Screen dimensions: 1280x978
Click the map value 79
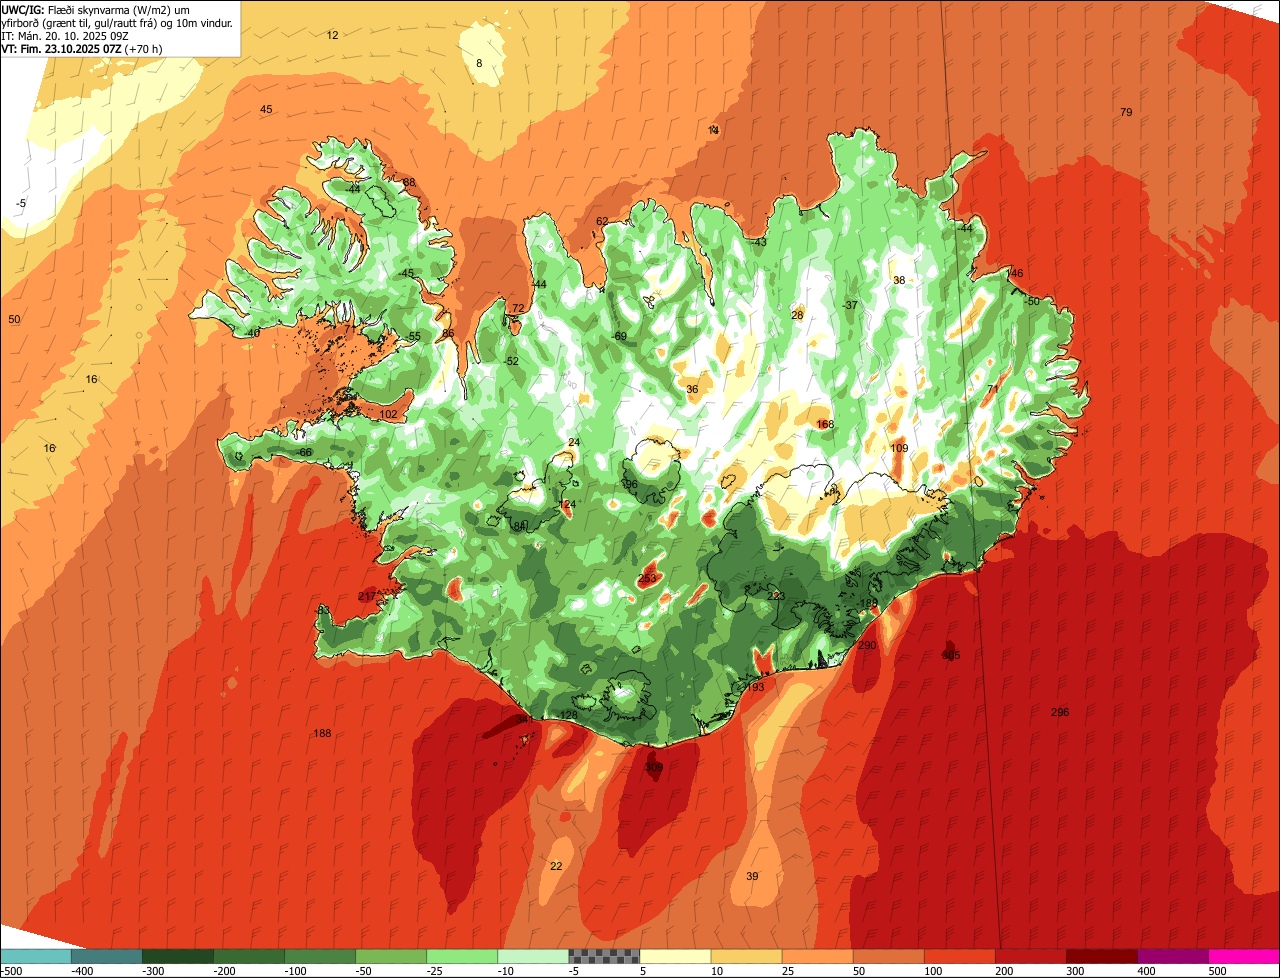1126,112
